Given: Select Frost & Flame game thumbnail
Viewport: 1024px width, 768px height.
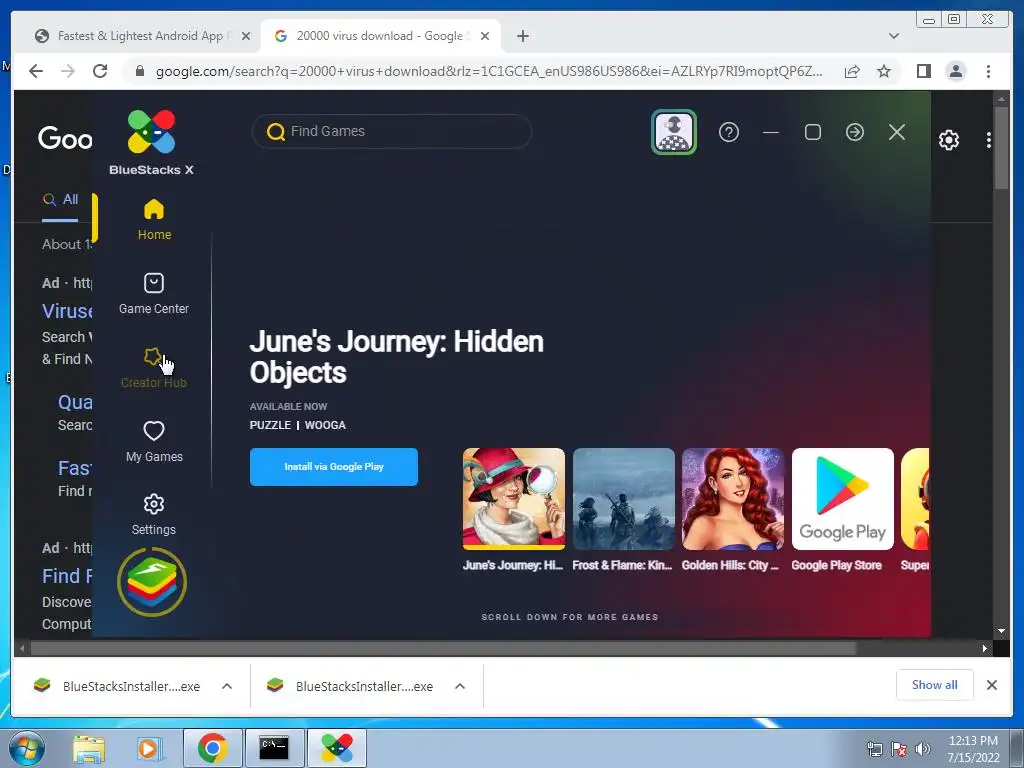Looking at the screenshot, I should [624, 499].
